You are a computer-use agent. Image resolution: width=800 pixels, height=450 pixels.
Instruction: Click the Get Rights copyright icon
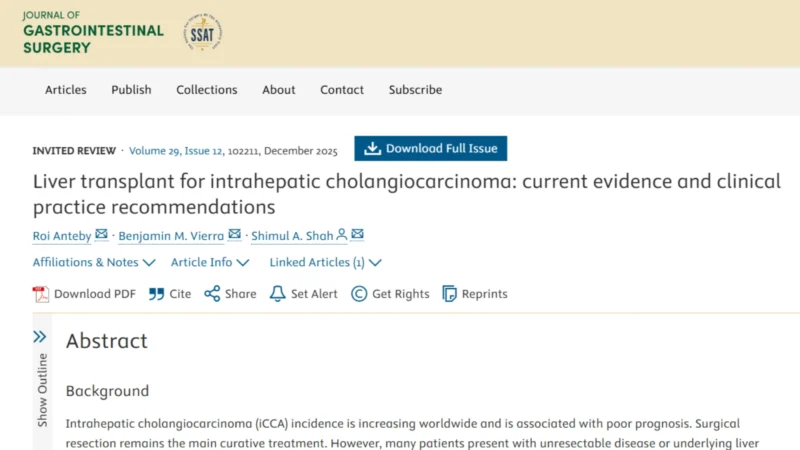[x=359, y=294]
